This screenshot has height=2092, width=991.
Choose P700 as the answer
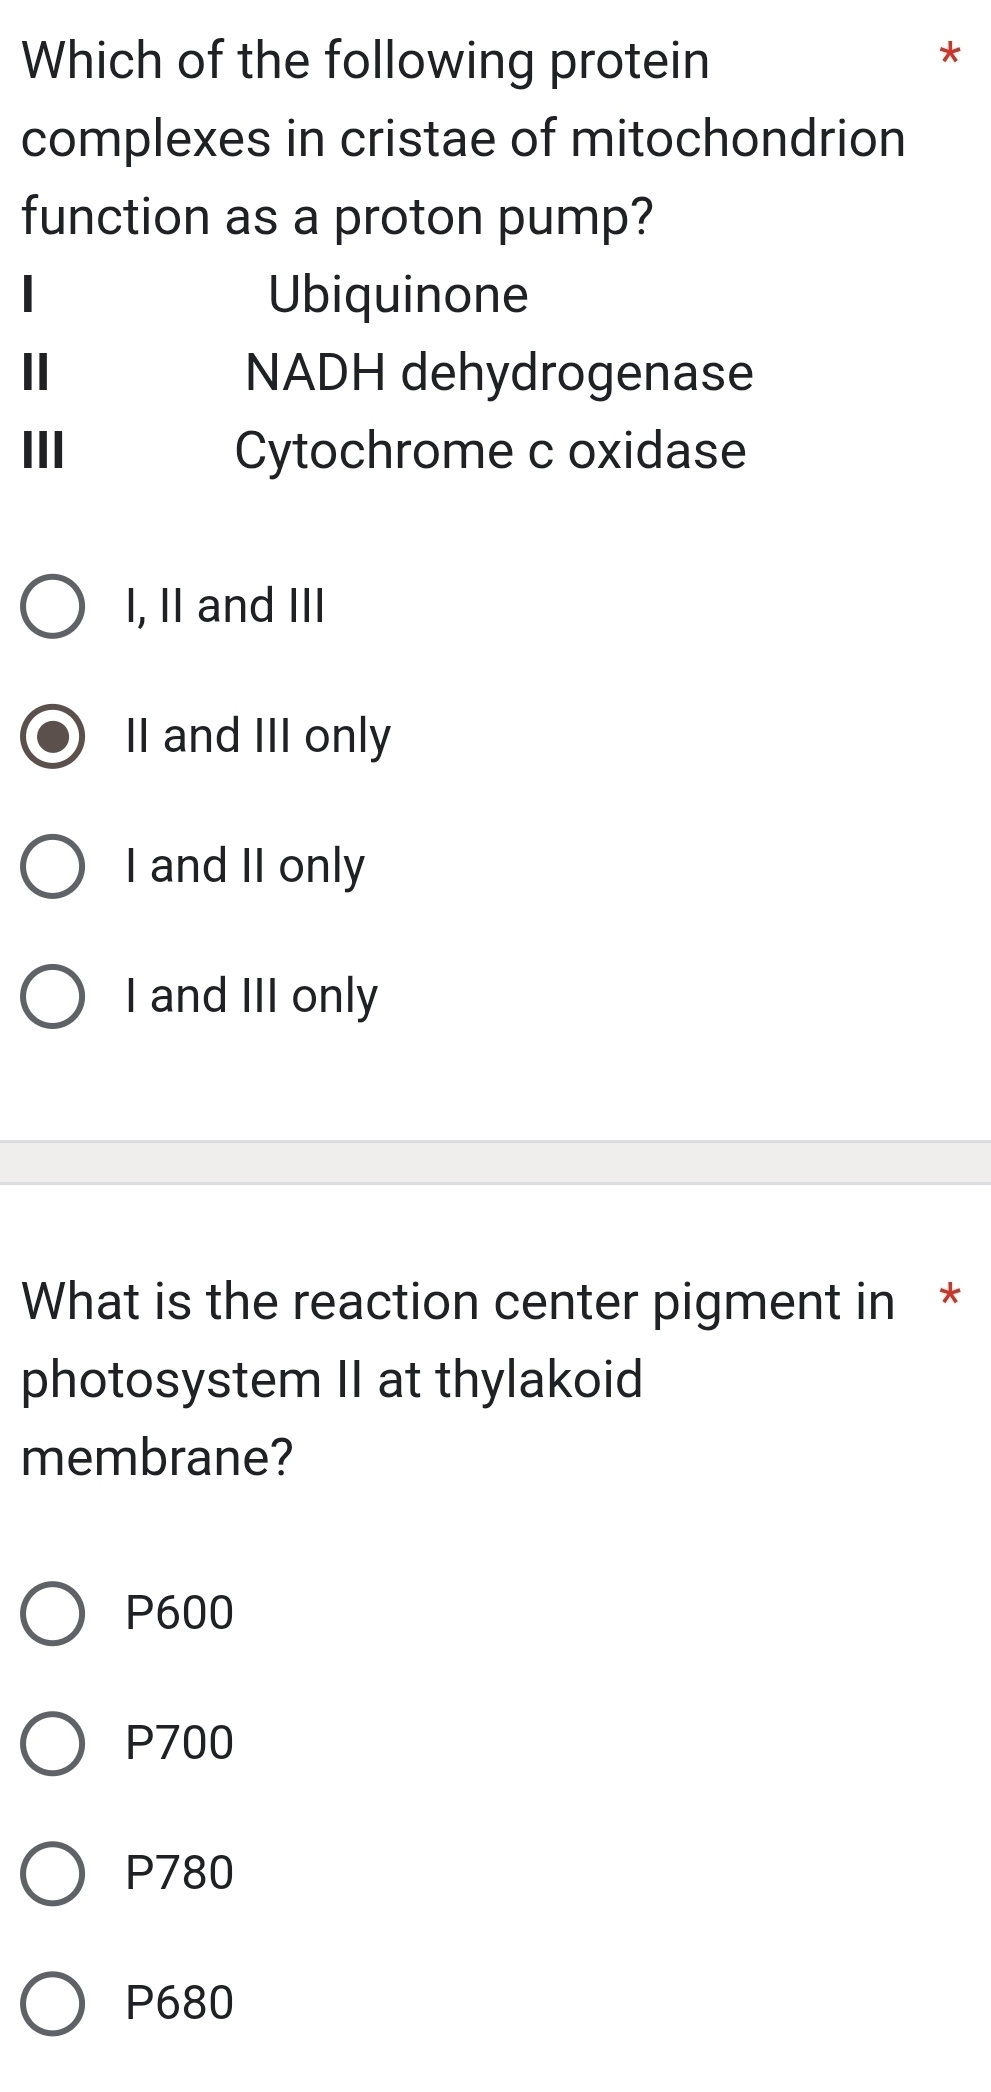pos(52,1742)
